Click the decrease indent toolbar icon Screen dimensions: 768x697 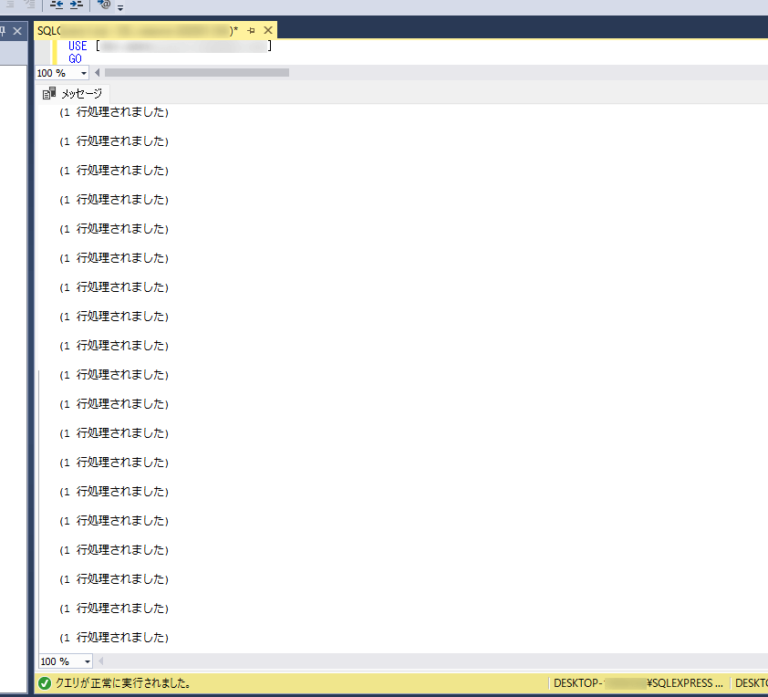56,5
